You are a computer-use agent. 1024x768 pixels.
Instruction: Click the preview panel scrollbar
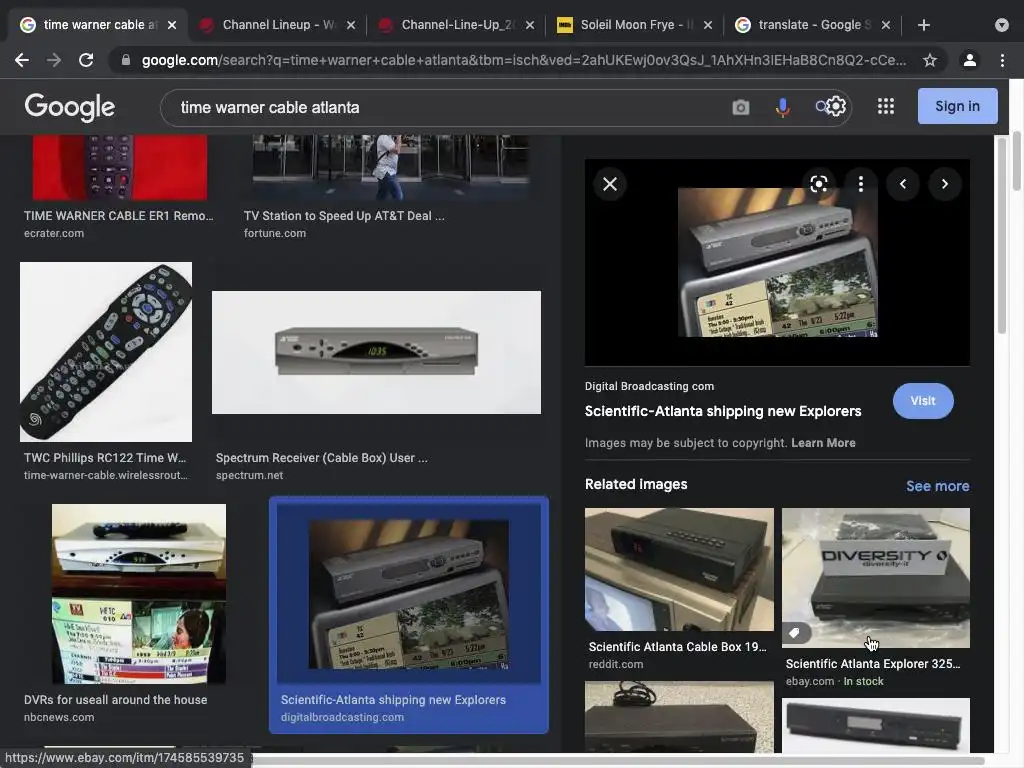[1002, 235]
